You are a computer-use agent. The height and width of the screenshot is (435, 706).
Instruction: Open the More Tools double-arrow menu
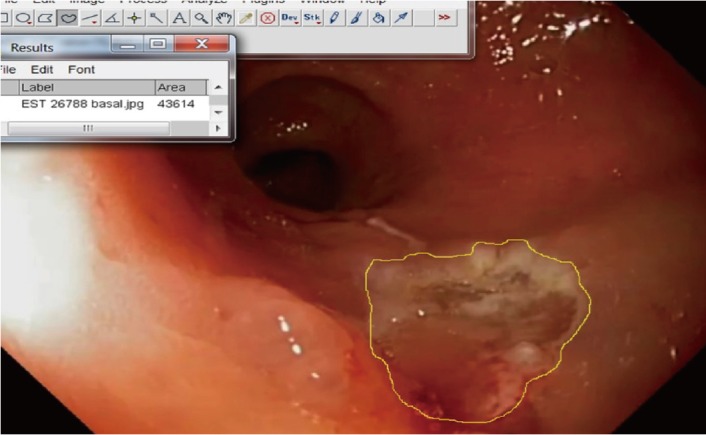coord(445,18)
